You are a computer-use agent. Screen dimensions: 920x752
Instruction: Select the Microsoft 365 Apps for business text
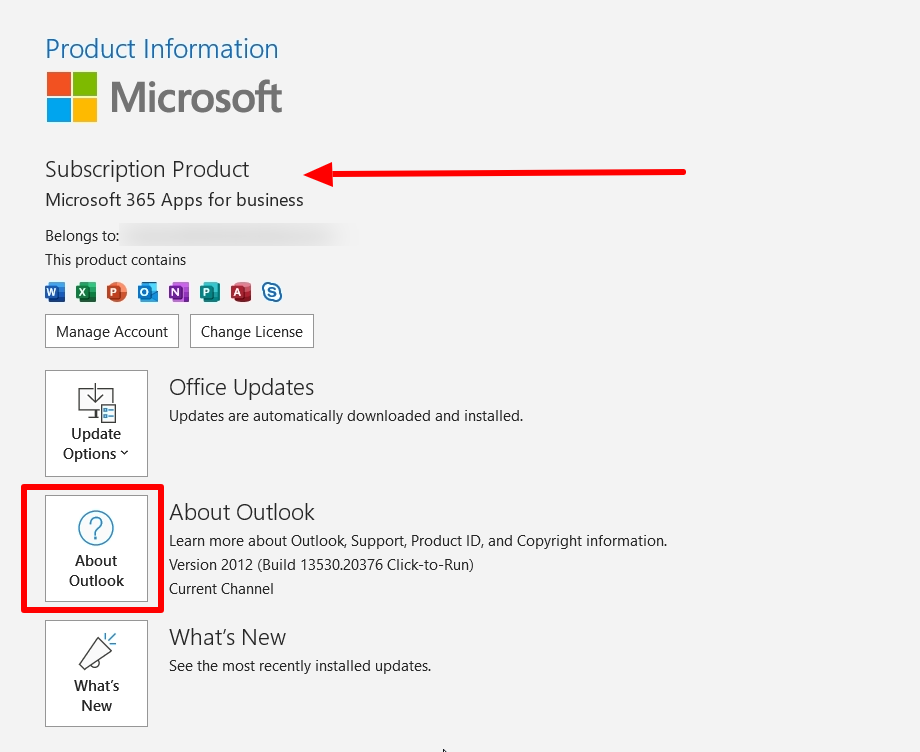[x=174, y=200]
